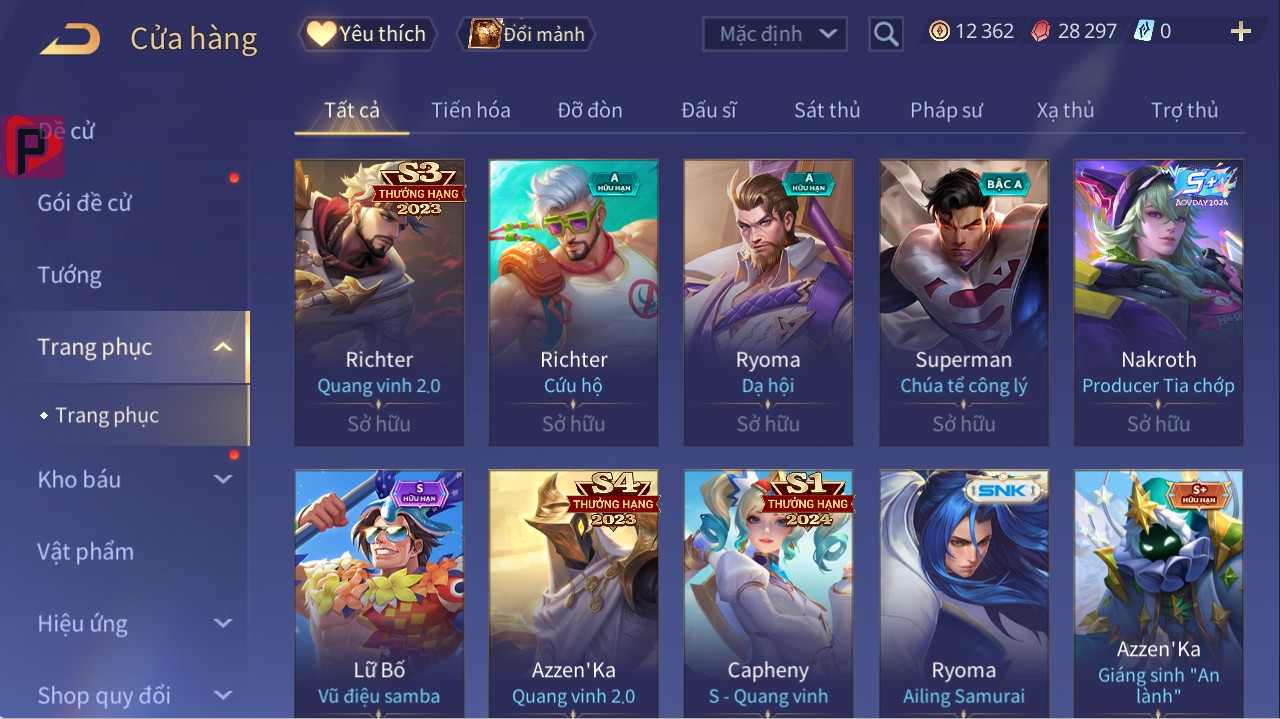Viewport: 1280px width, 719px height.
Task: Open the search magnifier icon
Action: point(886,34)
